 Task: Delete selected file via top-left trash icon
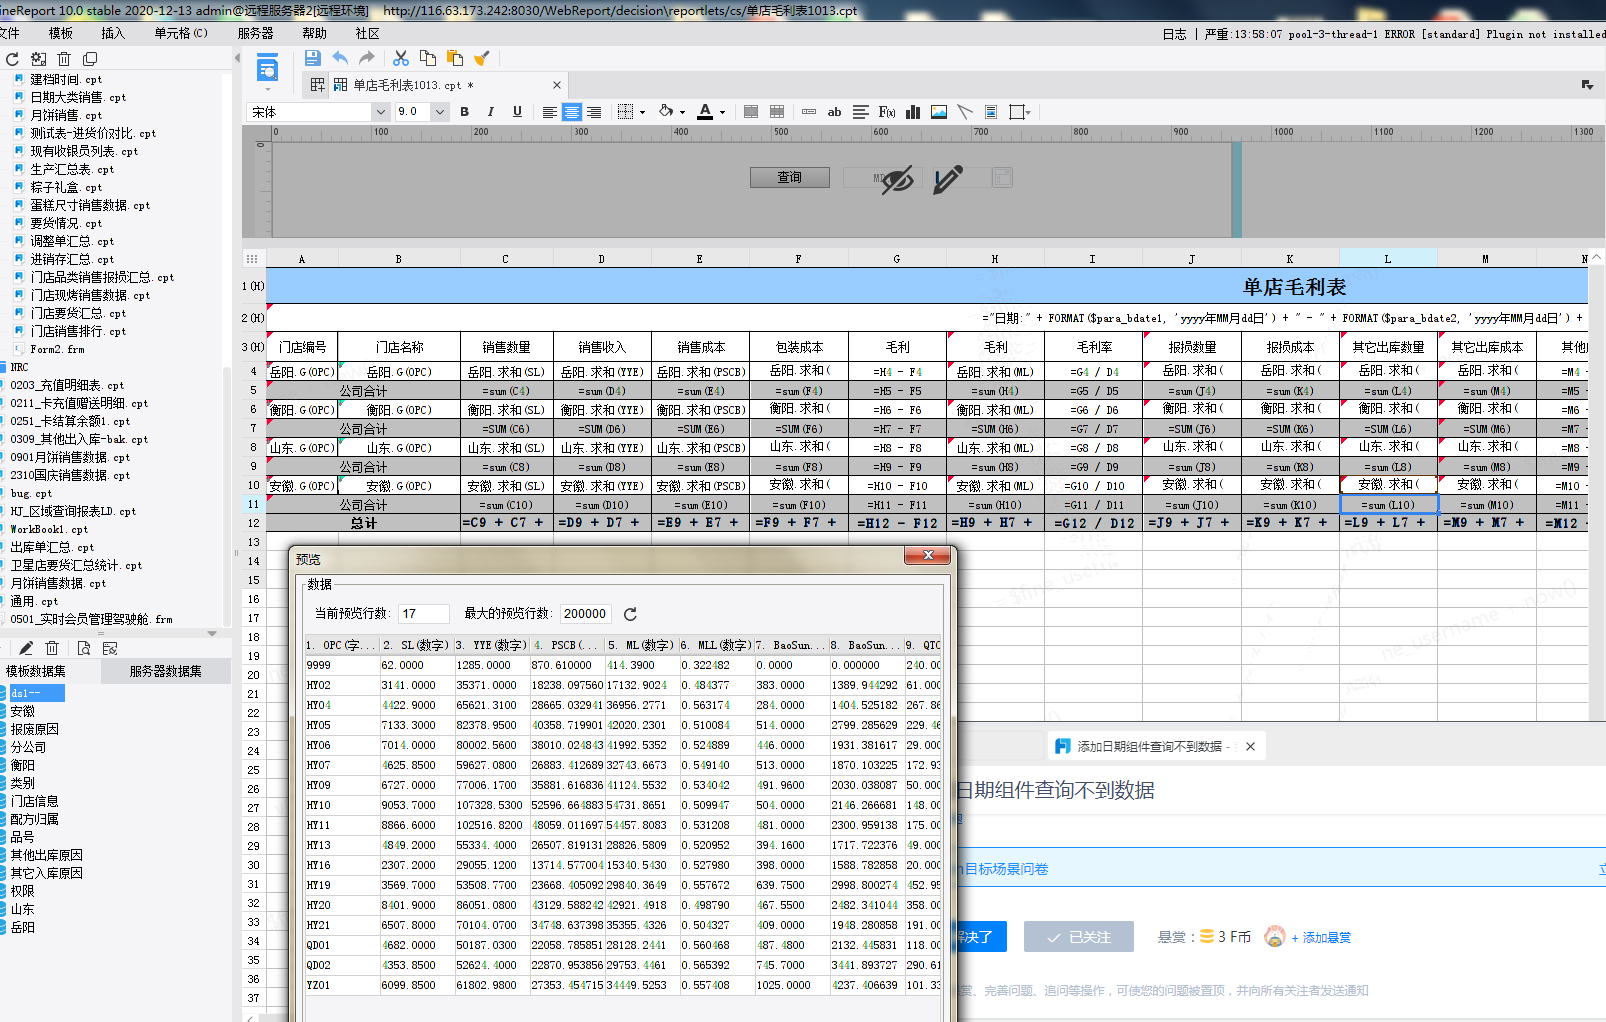pyautogui.click(x=64, y=59)
